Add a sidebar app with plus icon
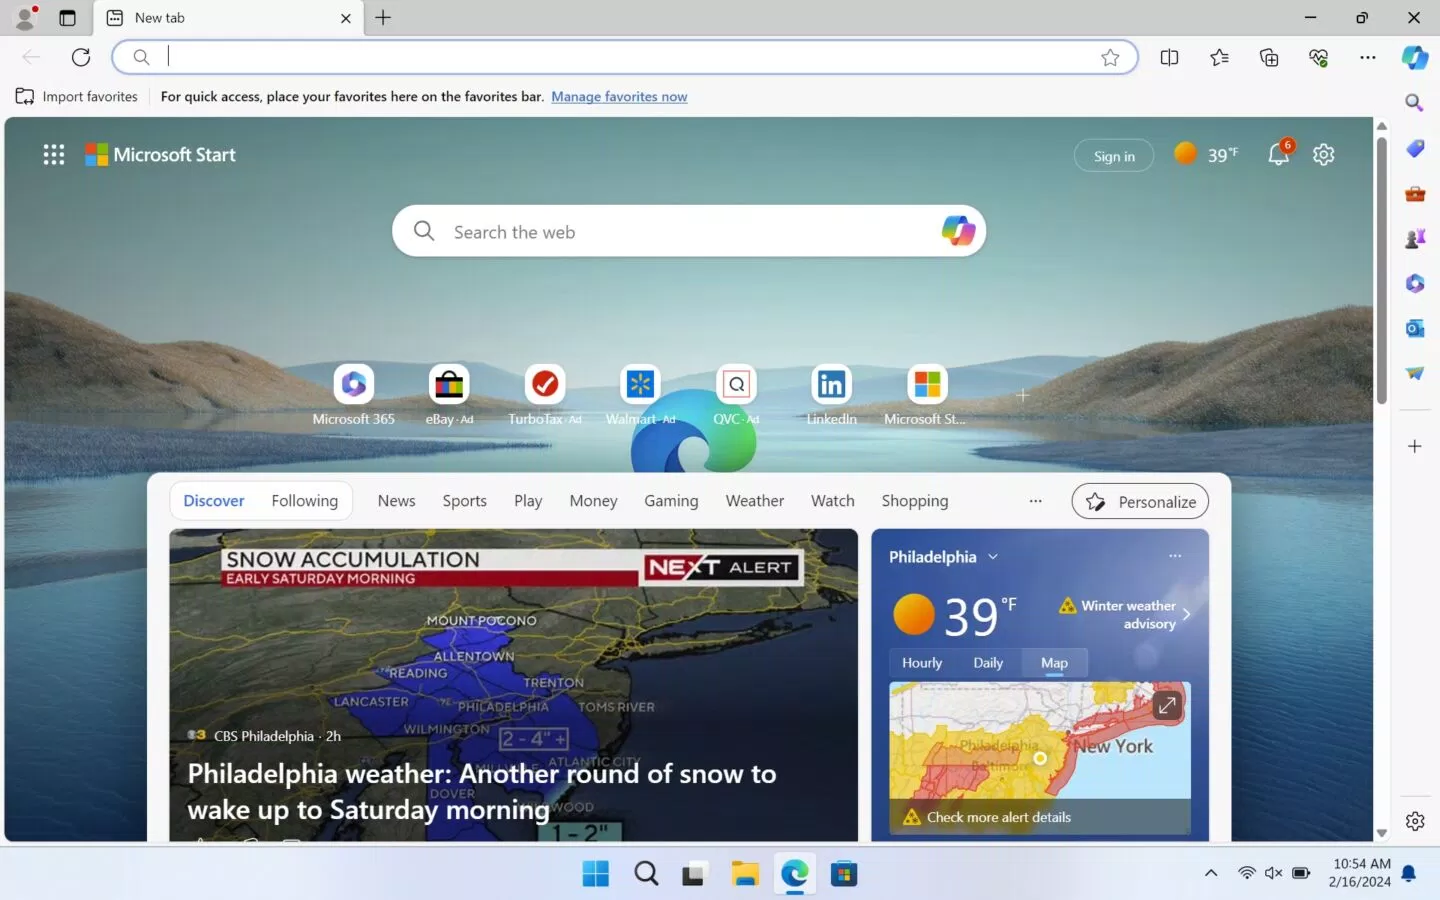This screenshot has width=1440, height=900. click(1414, 446)
